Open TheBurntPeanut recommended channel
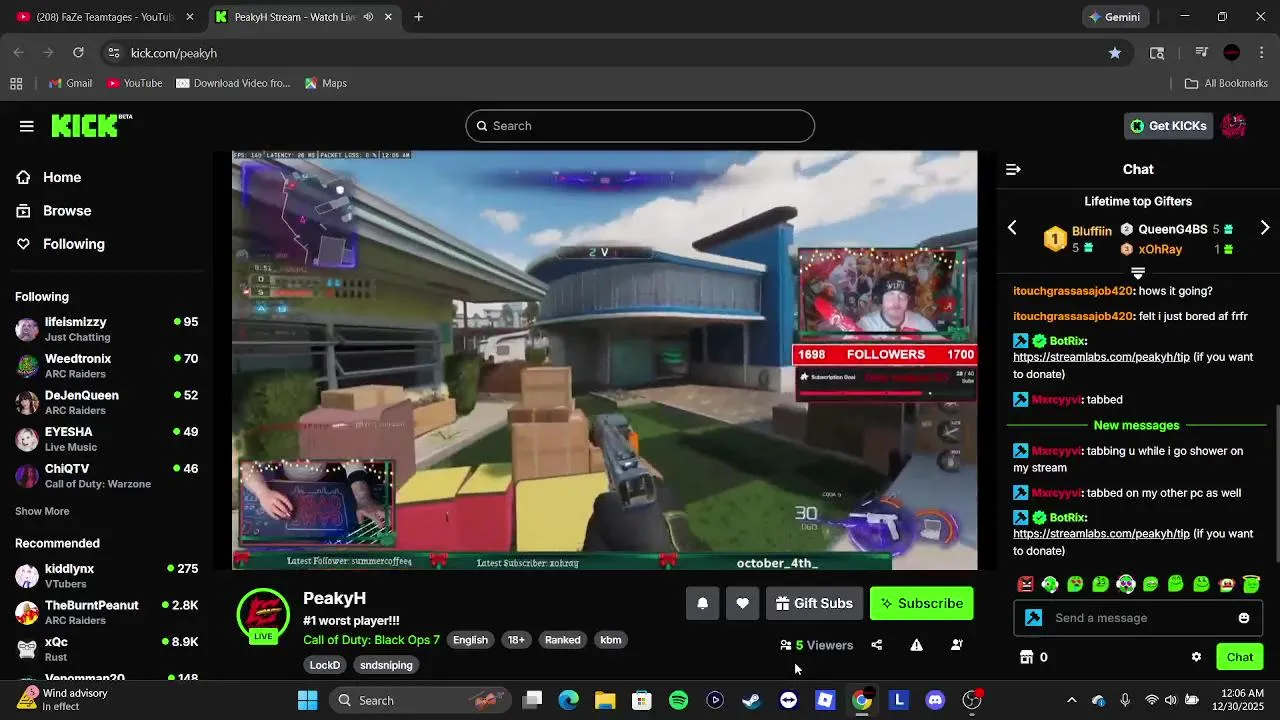 pos(106,612)
